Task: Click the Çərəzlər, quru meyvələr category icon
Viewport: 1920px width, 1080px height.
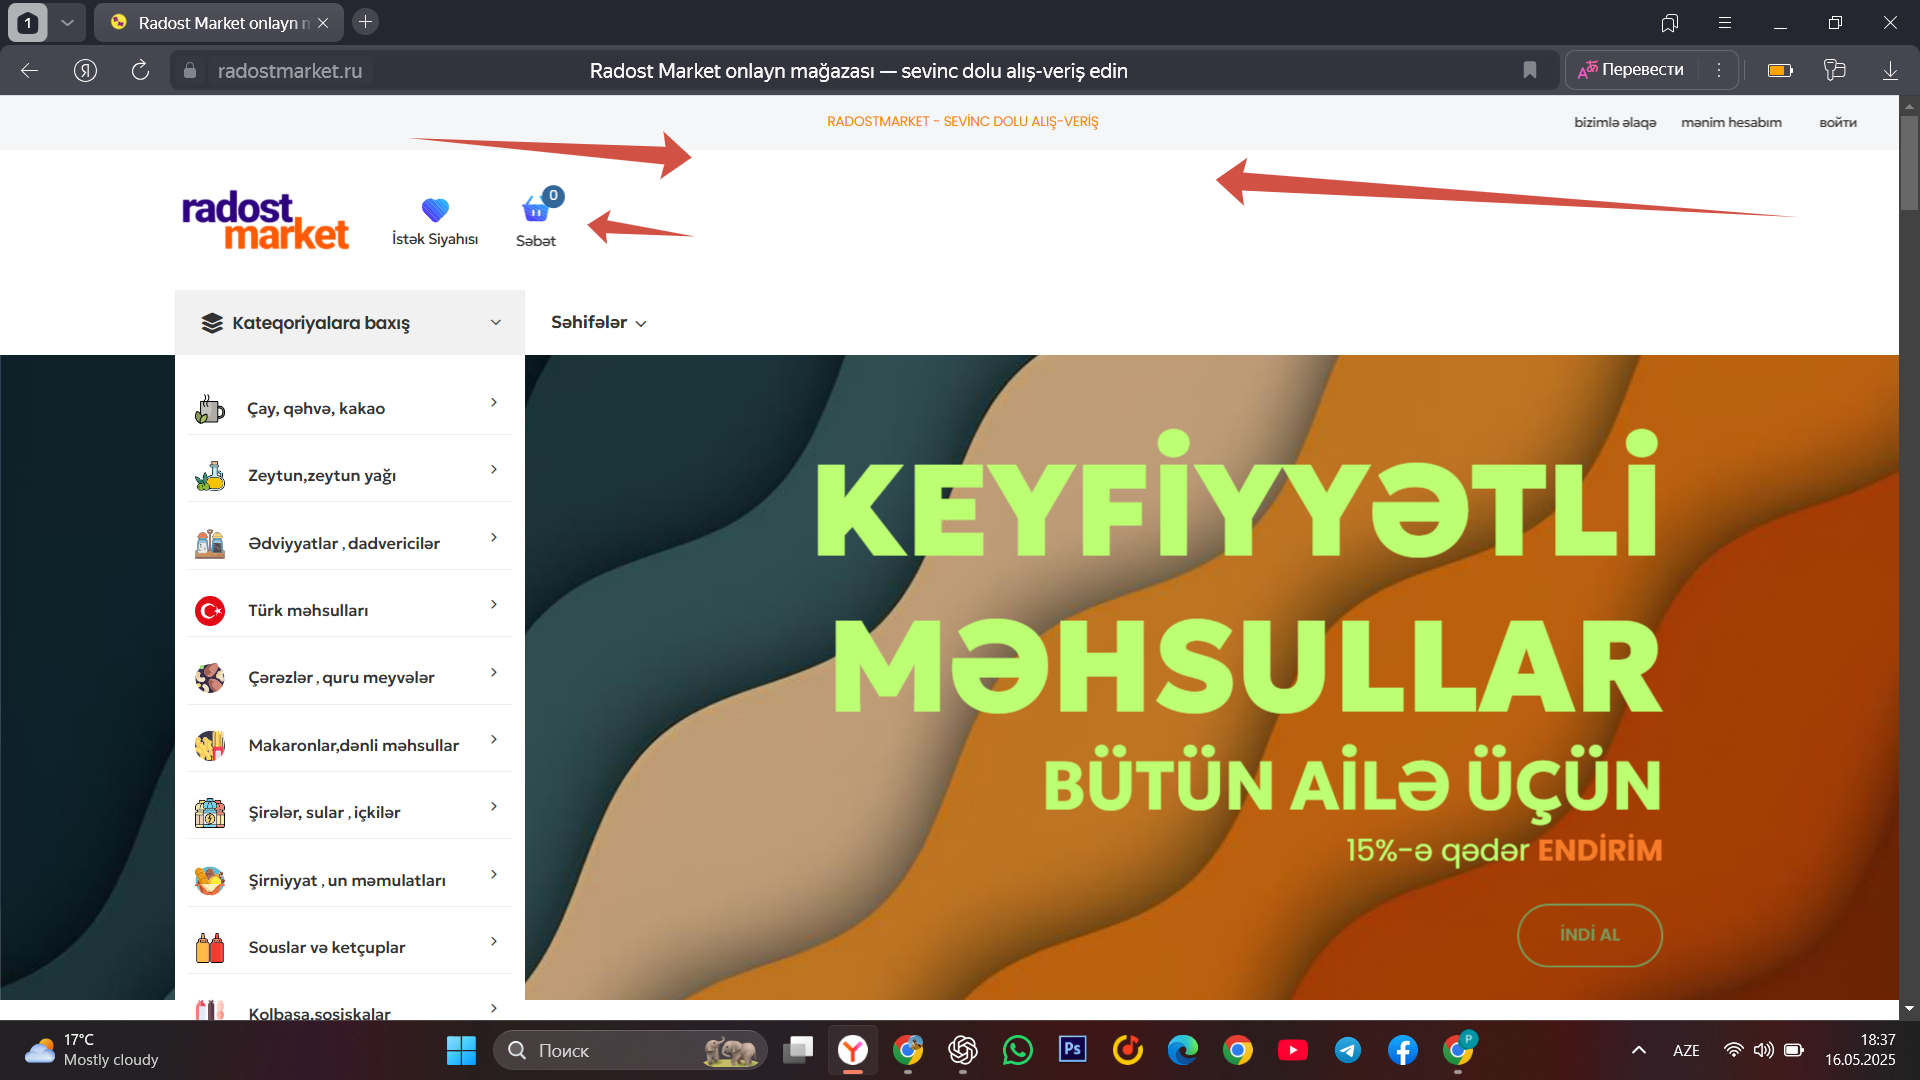Action: tap(210, 678)
